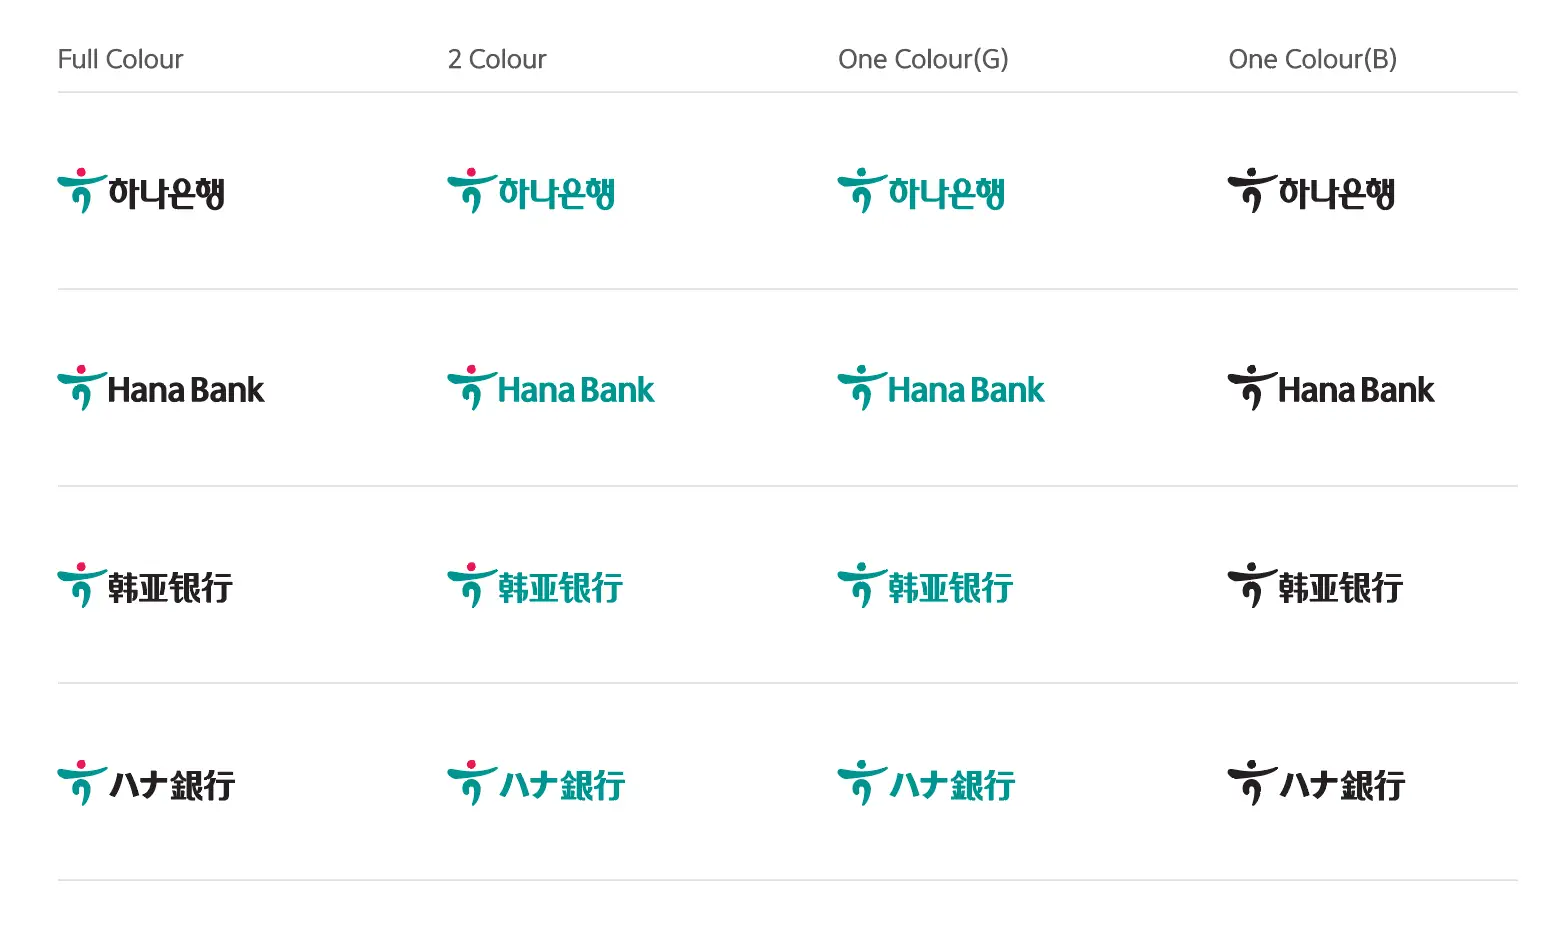Select the full colour Japanese ハナ銀行 logo
This screenshot has height=930, width=1554.
point(146,782)
